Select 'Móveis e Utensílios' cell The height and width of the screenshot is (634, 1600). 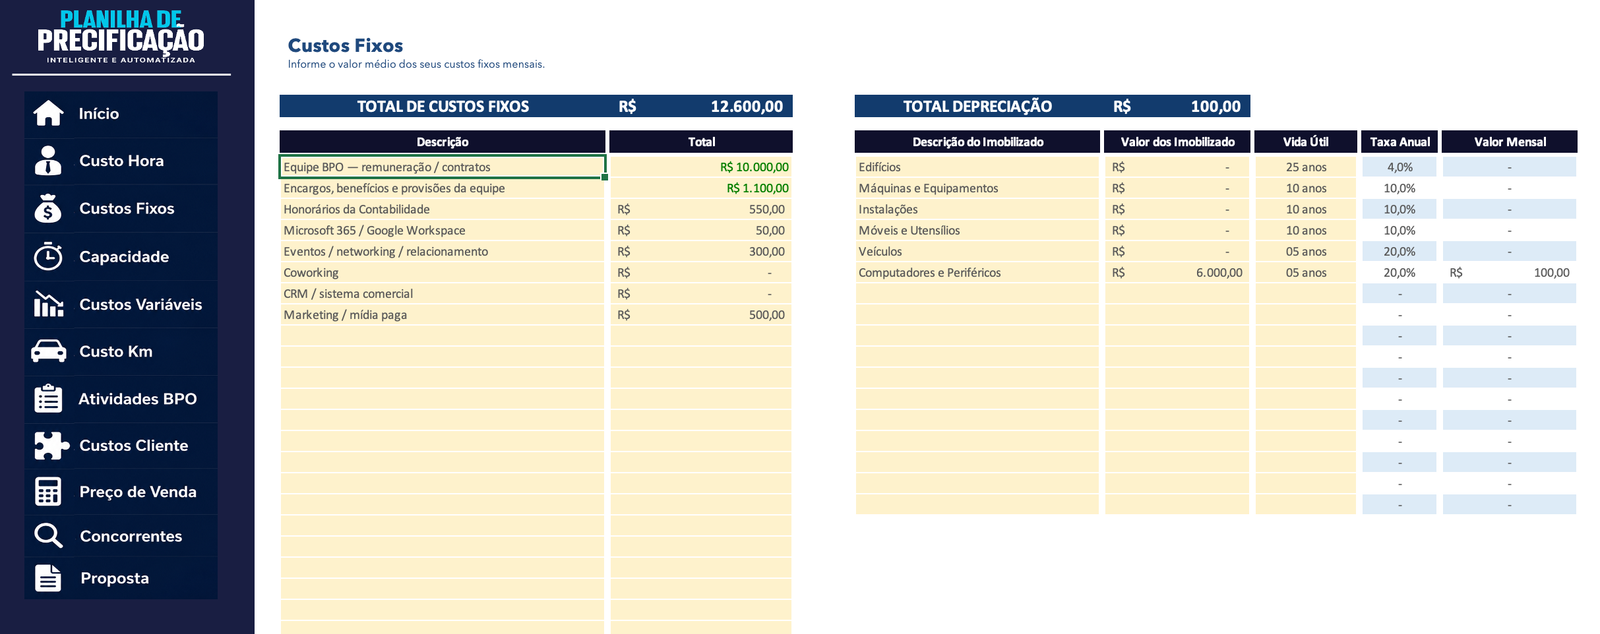pos(977,230)
